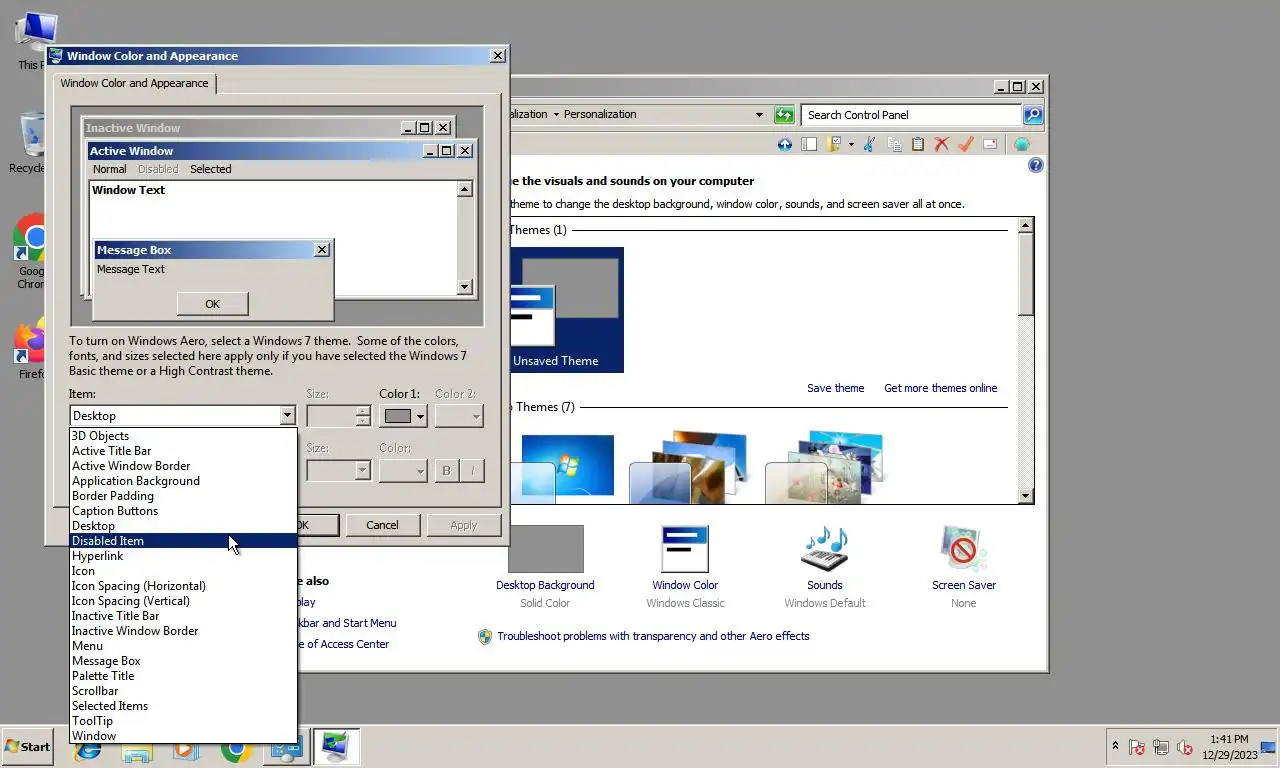Click the Personalization monitor taskbar button
This screenshot has height=768, width=1280.
point(336,747)
